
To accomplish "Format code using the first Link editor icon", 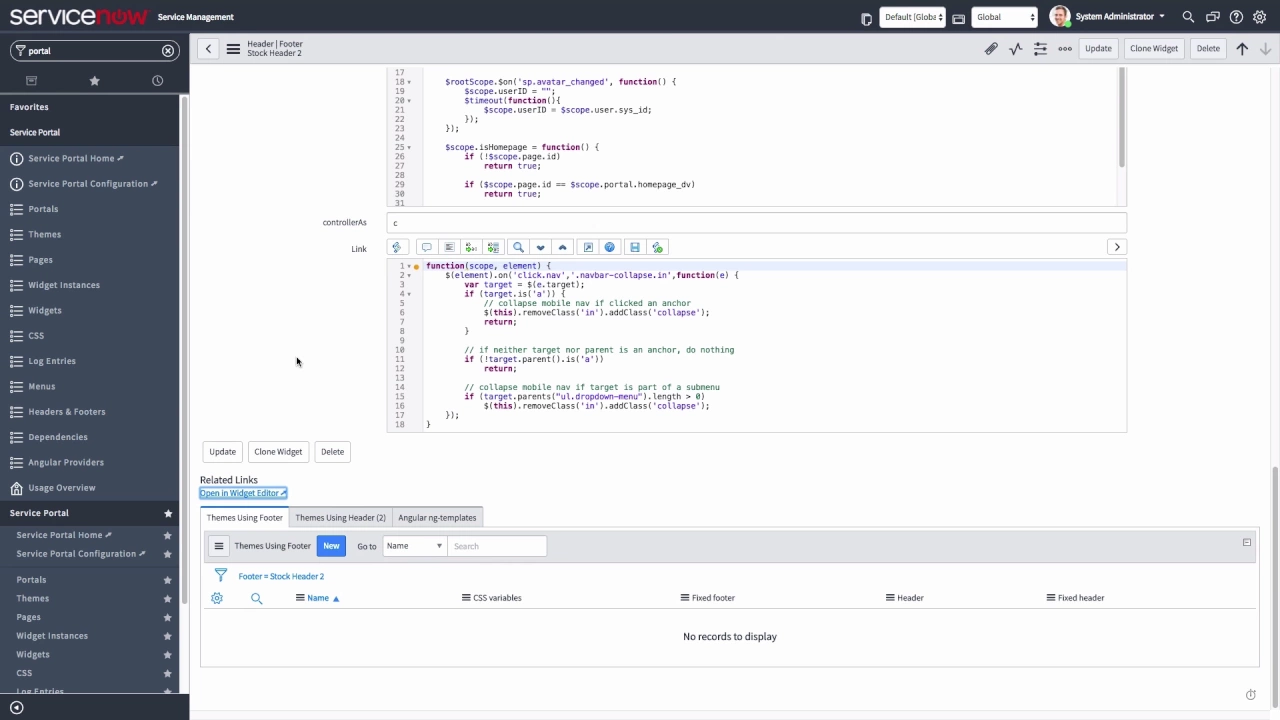I will click(396, 247).
